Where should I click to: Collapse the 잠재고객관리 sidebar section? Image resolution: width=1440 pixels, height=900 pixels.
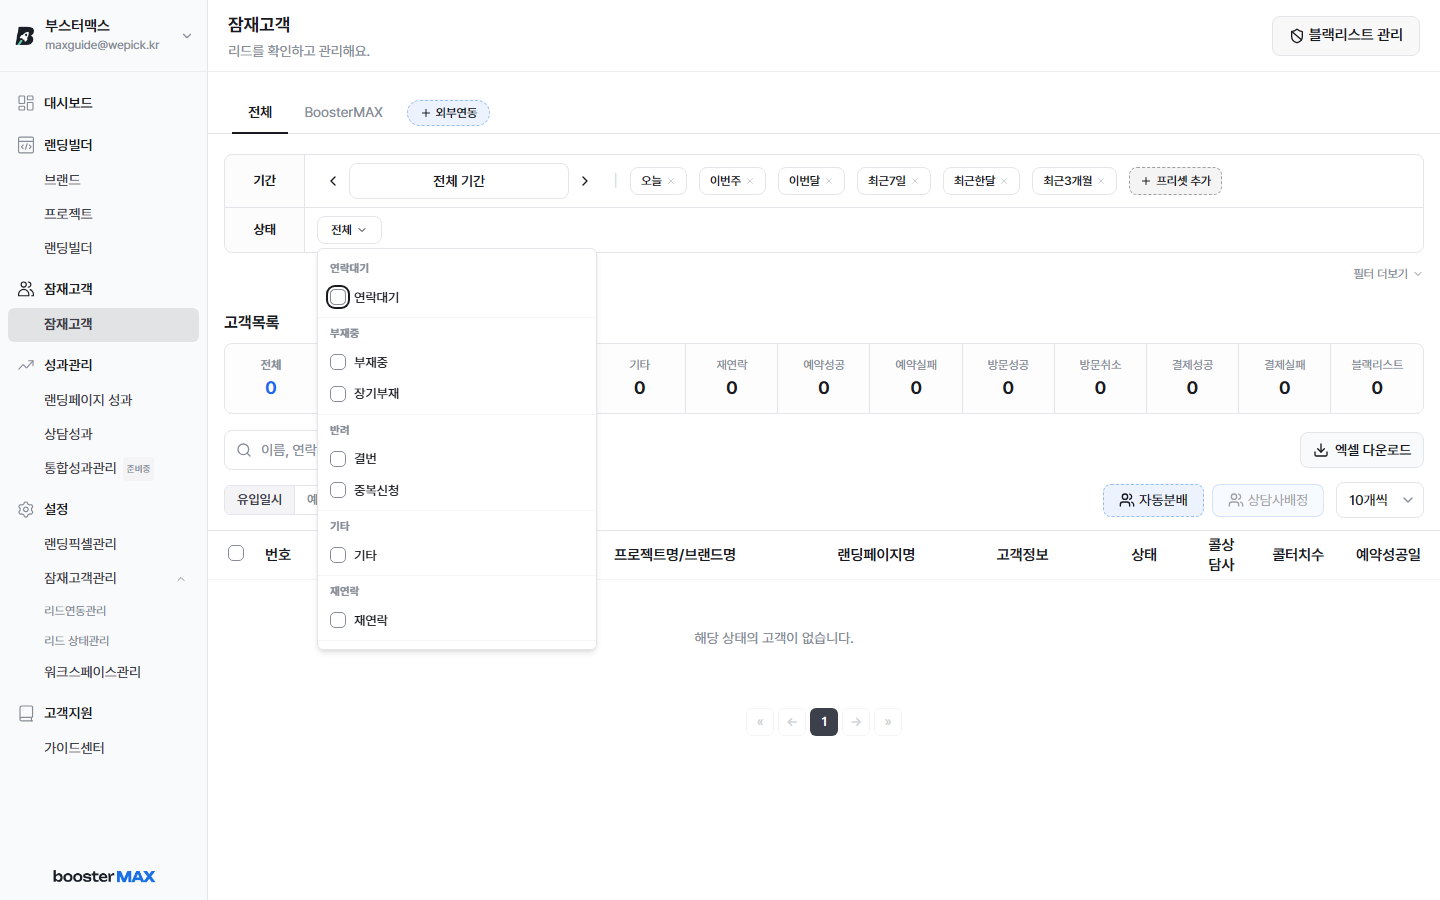(181, 579)
